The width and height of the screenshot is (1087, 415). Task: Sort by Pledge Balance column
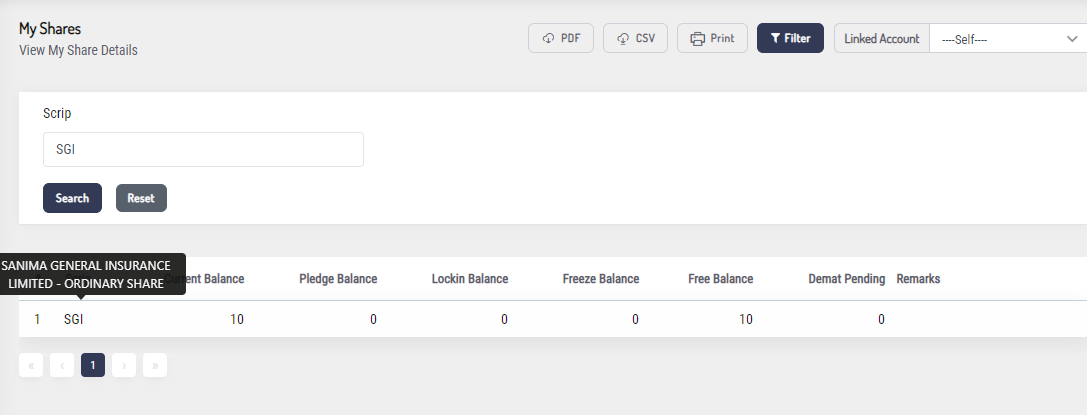338,279
